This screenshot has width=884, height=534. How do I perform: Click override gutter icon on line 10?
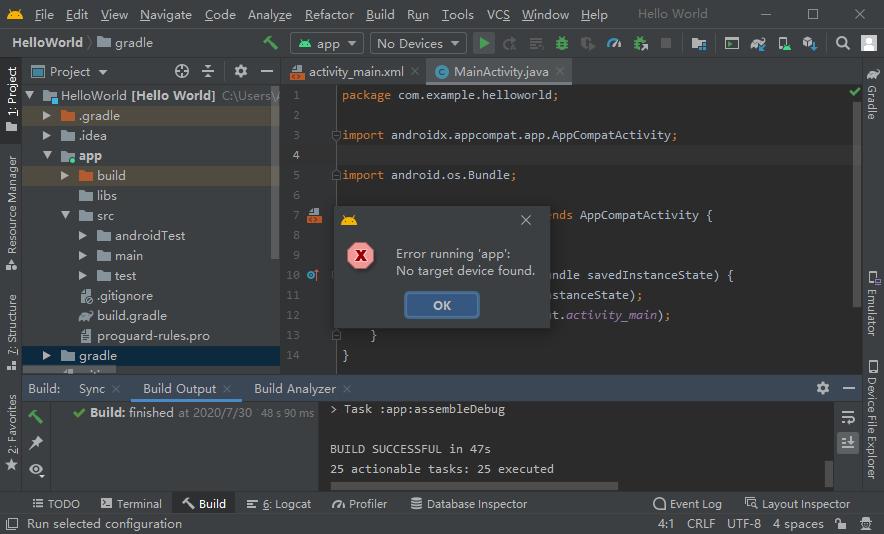point(313,275)
